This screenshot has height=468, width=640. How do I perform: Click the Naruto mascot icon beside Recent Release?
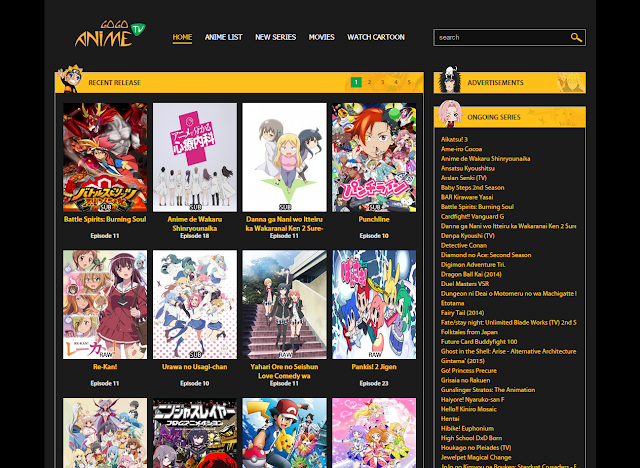(x=71, y=78)
